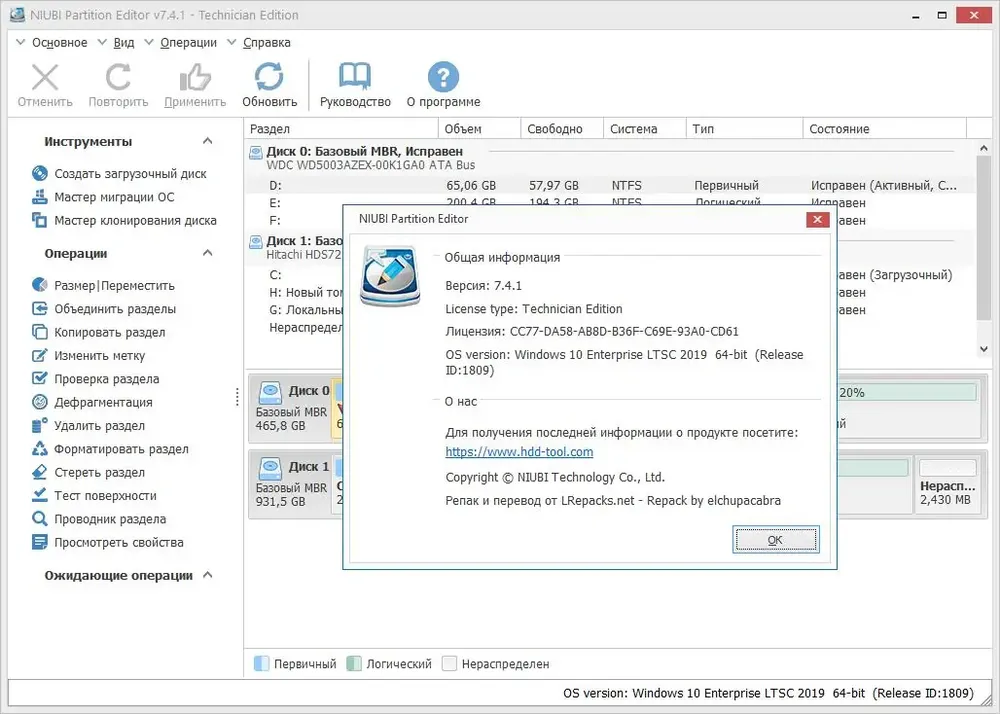This screenshot has width=1000, height=714.
Task: Choose Проверка раздела operation
Action: point(96,379)
